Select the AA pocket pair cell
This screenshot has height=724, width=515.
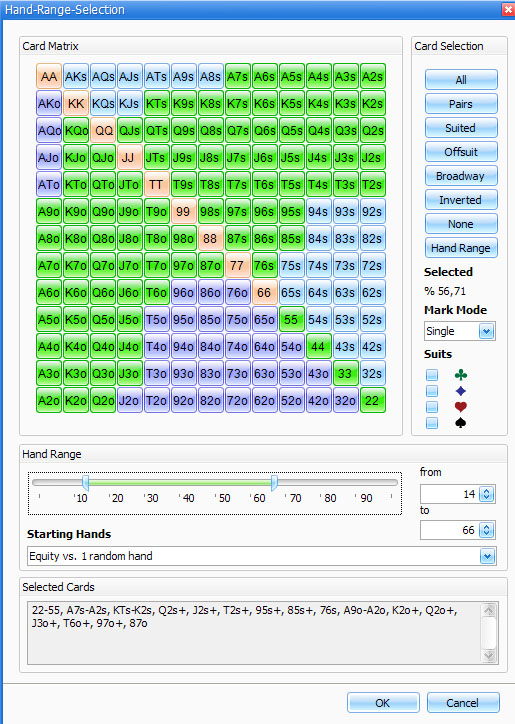[48, 76]
